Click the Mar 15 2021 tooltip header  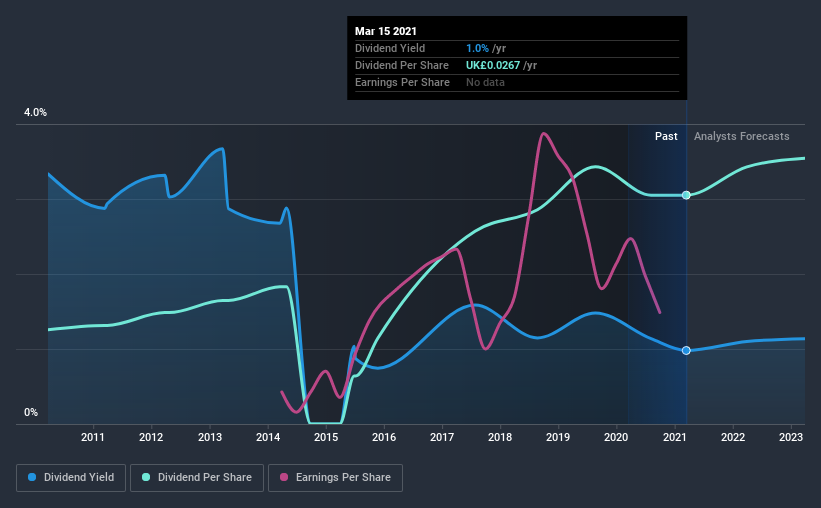[x=386, y=31]
